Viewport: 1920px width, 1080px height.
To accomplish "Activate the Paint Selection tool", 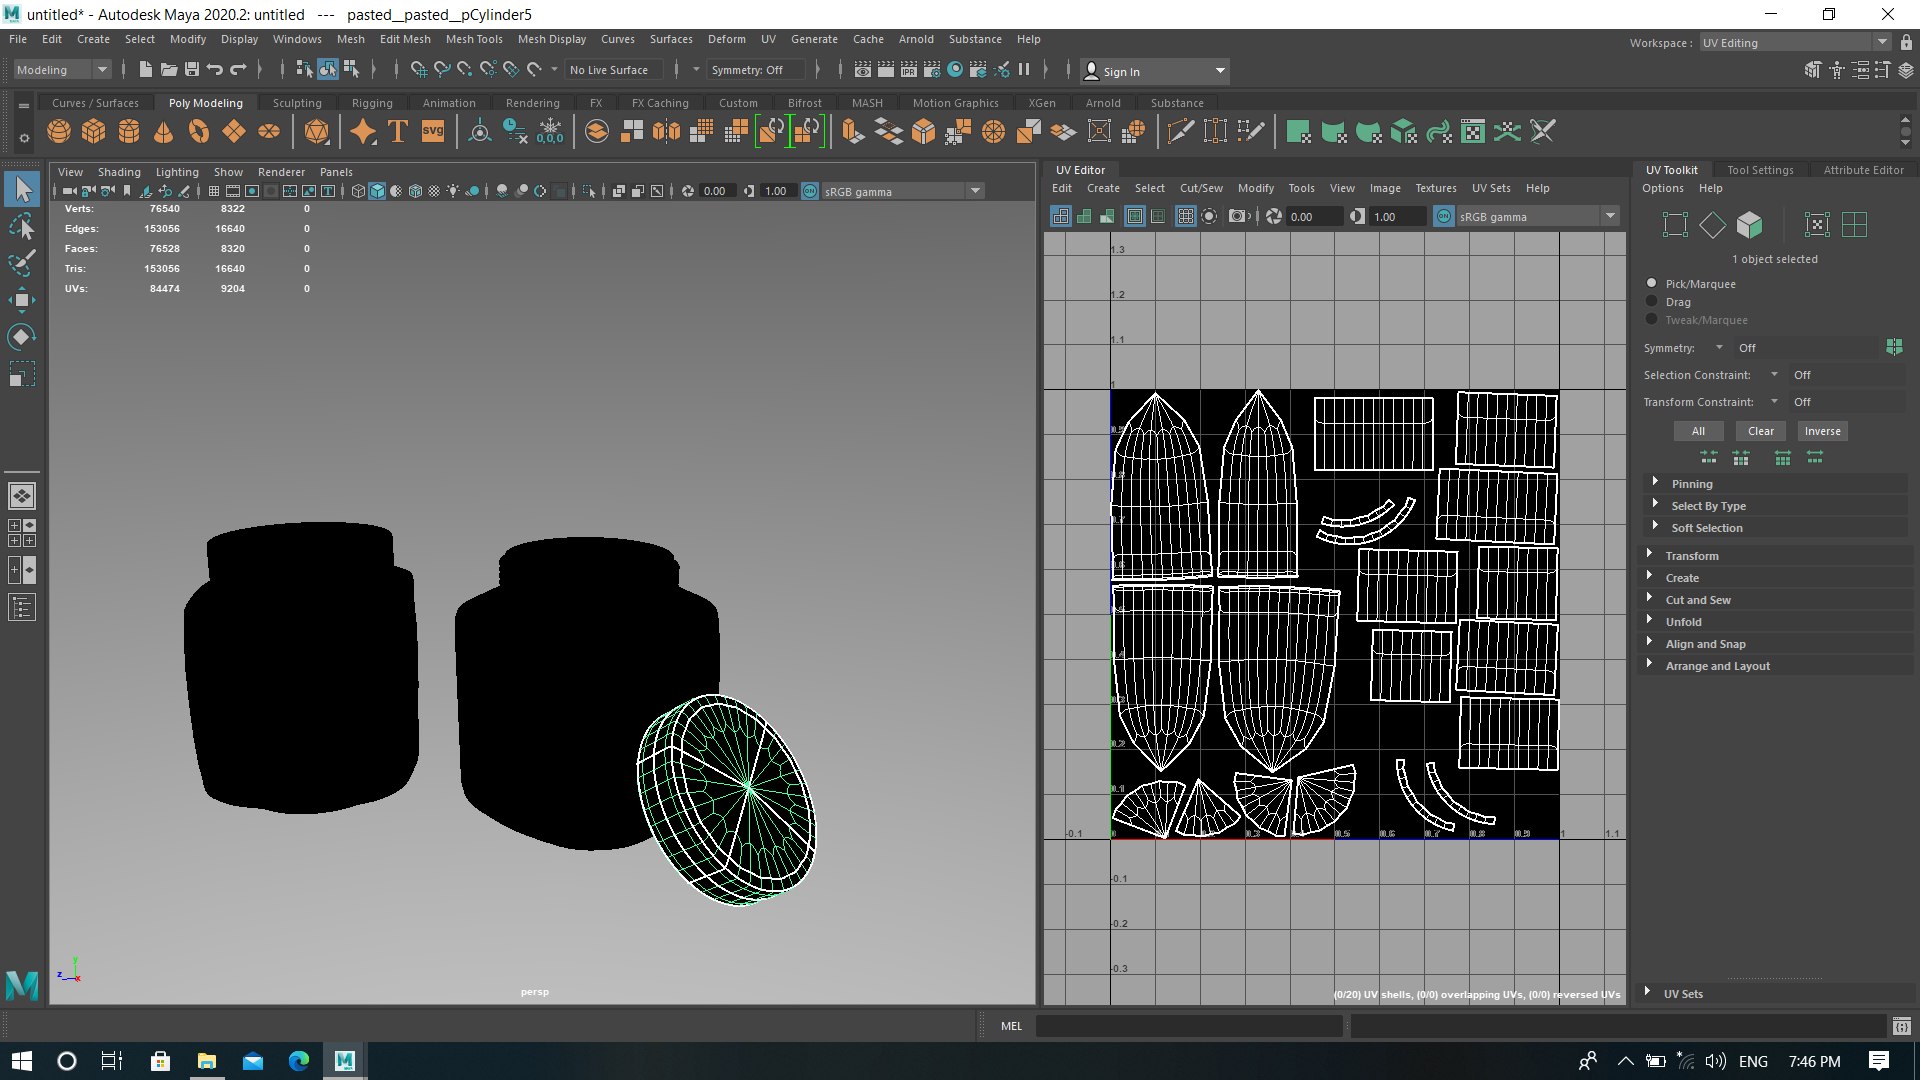I will pyautogui.click(x=22, y=263).
